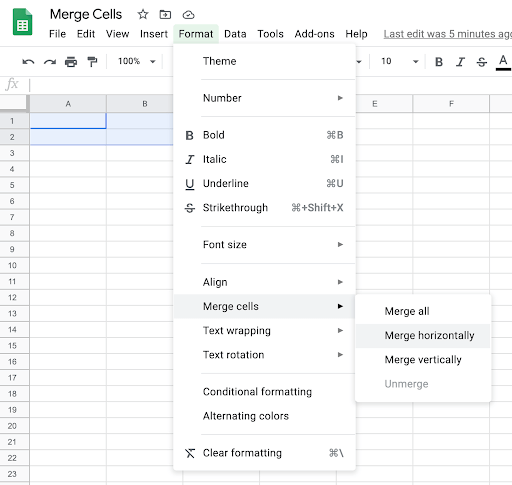Screen dimensions: 512x485
Task: Expand the Number submenu
Action: 264,98
